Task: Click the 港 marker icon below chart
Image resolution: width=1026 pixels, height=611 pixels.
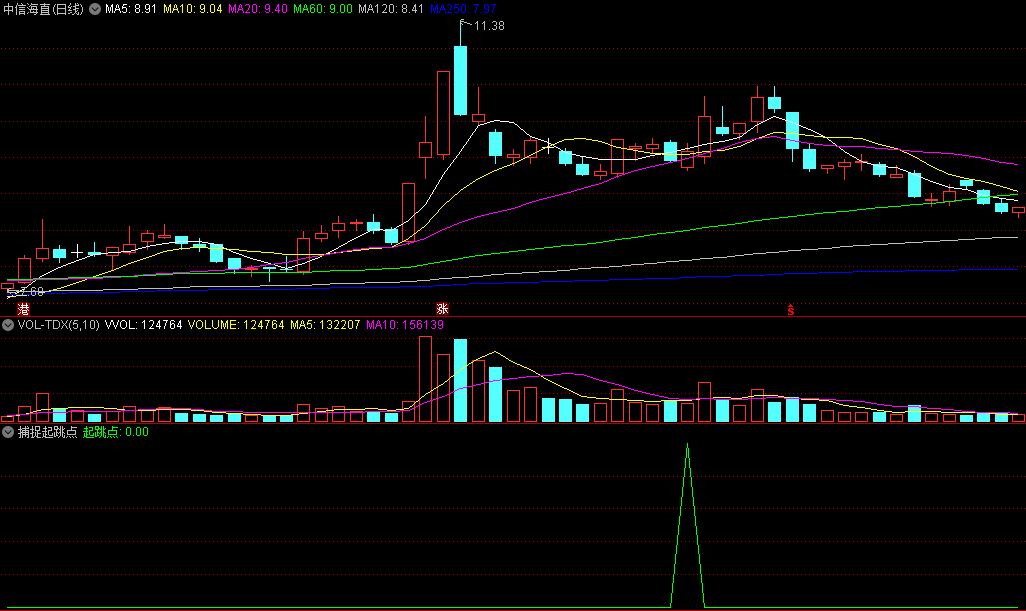Action: [x=23, y=309]
